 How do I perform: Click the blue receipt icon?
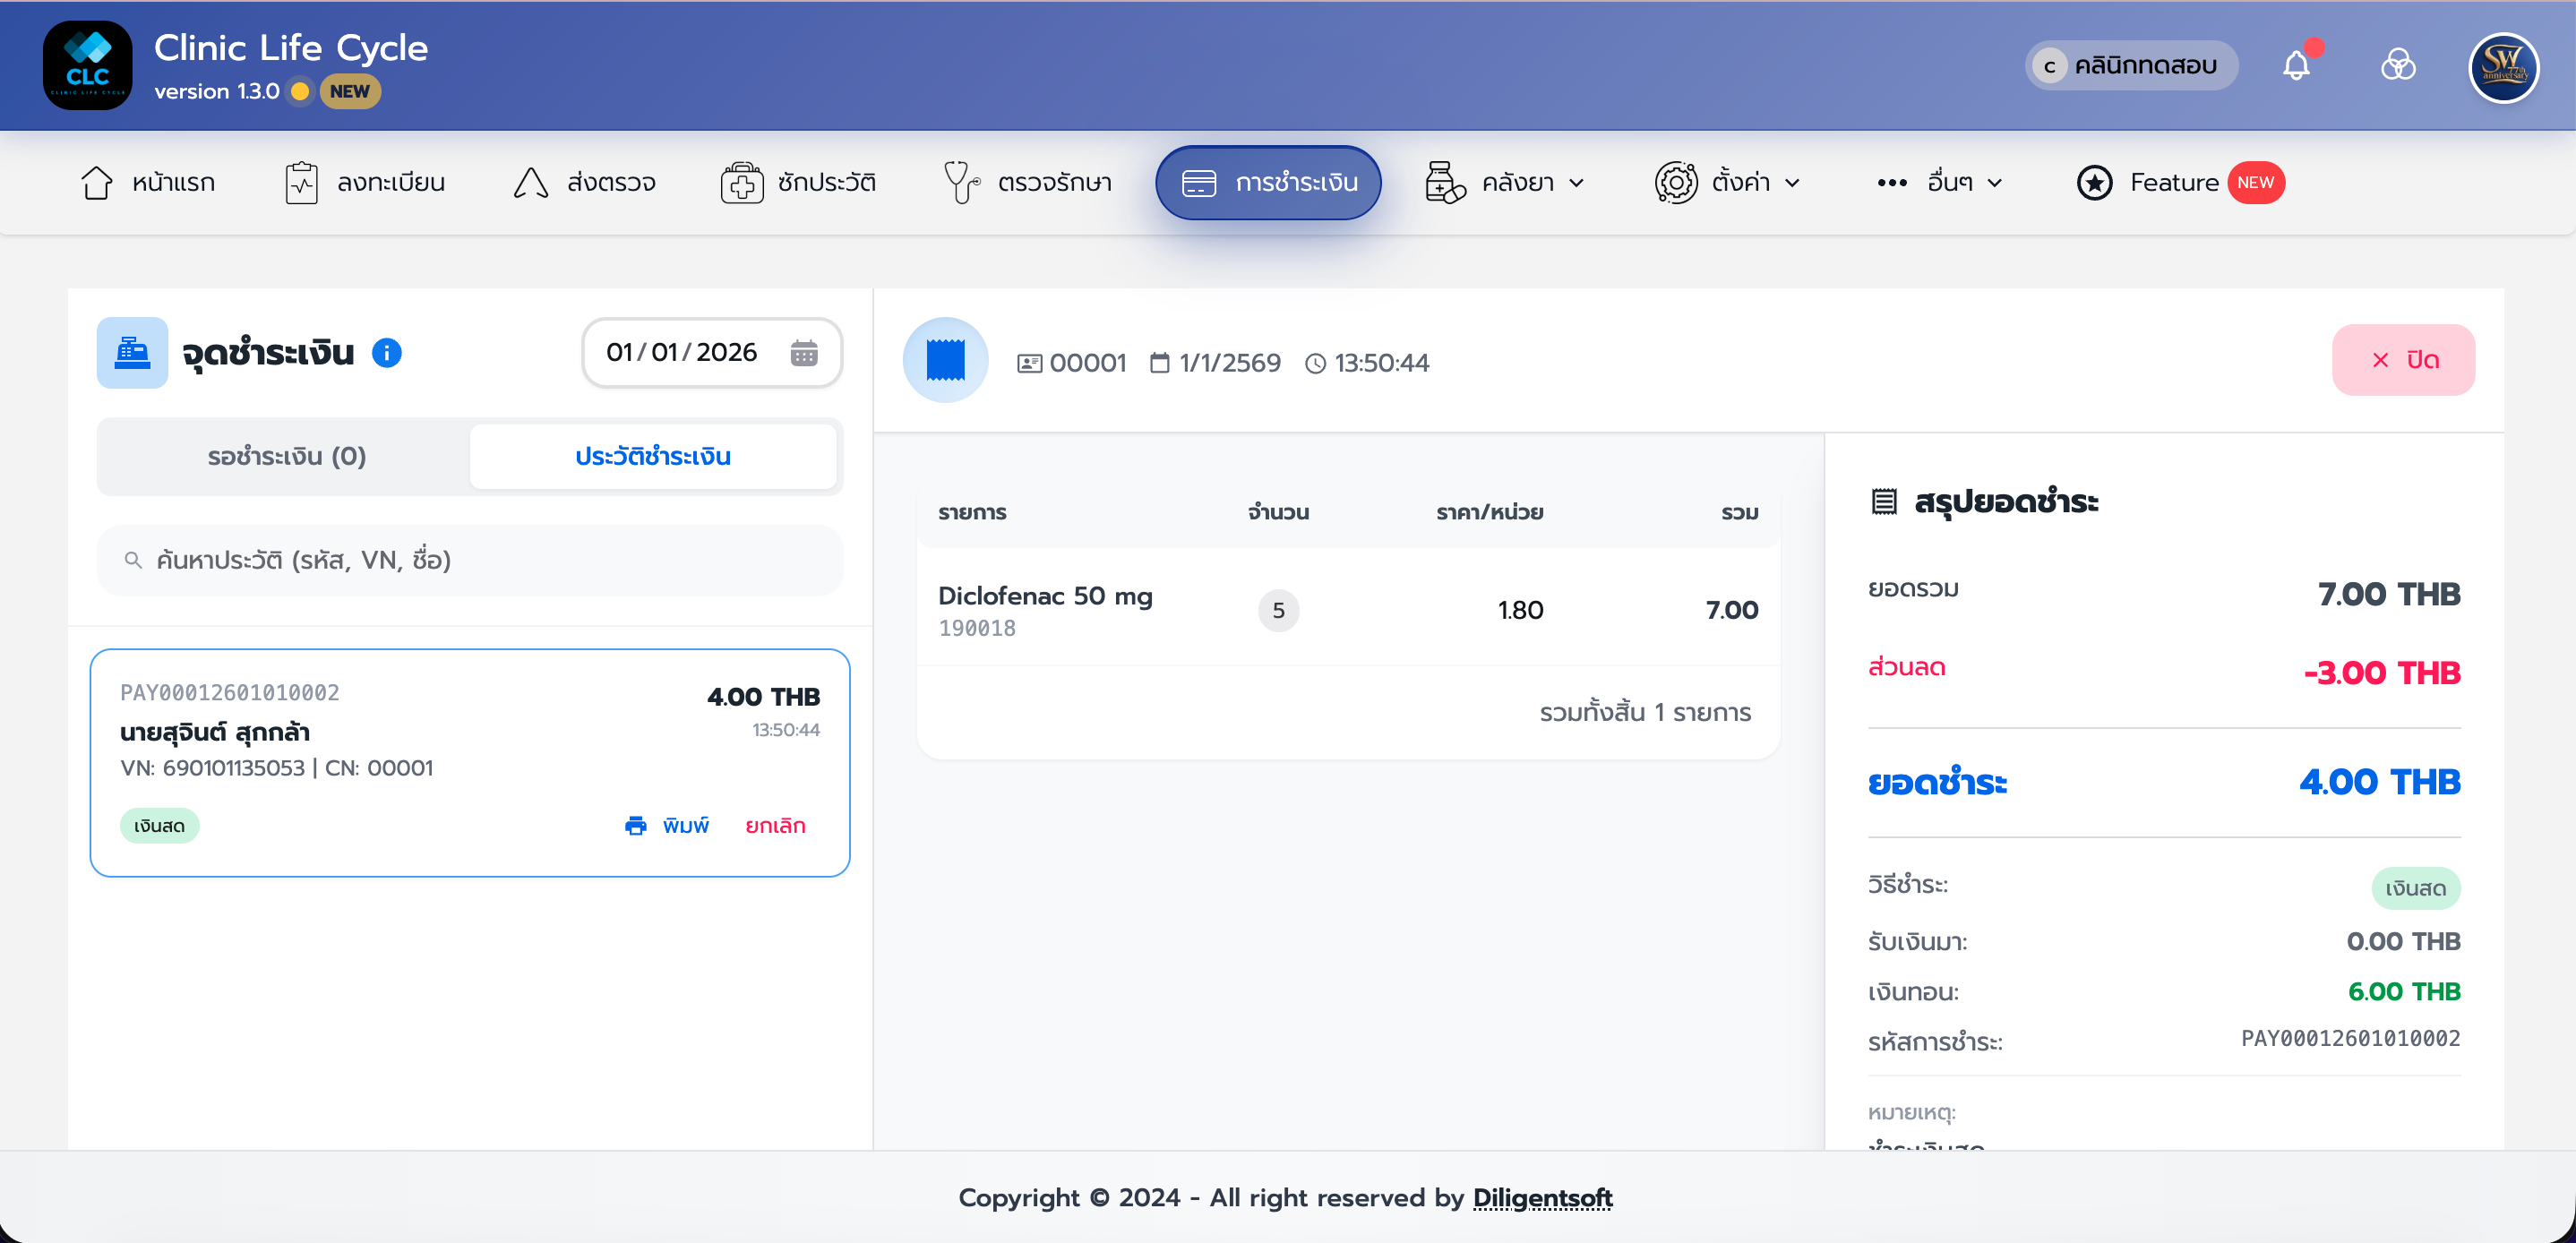(945, 360)
